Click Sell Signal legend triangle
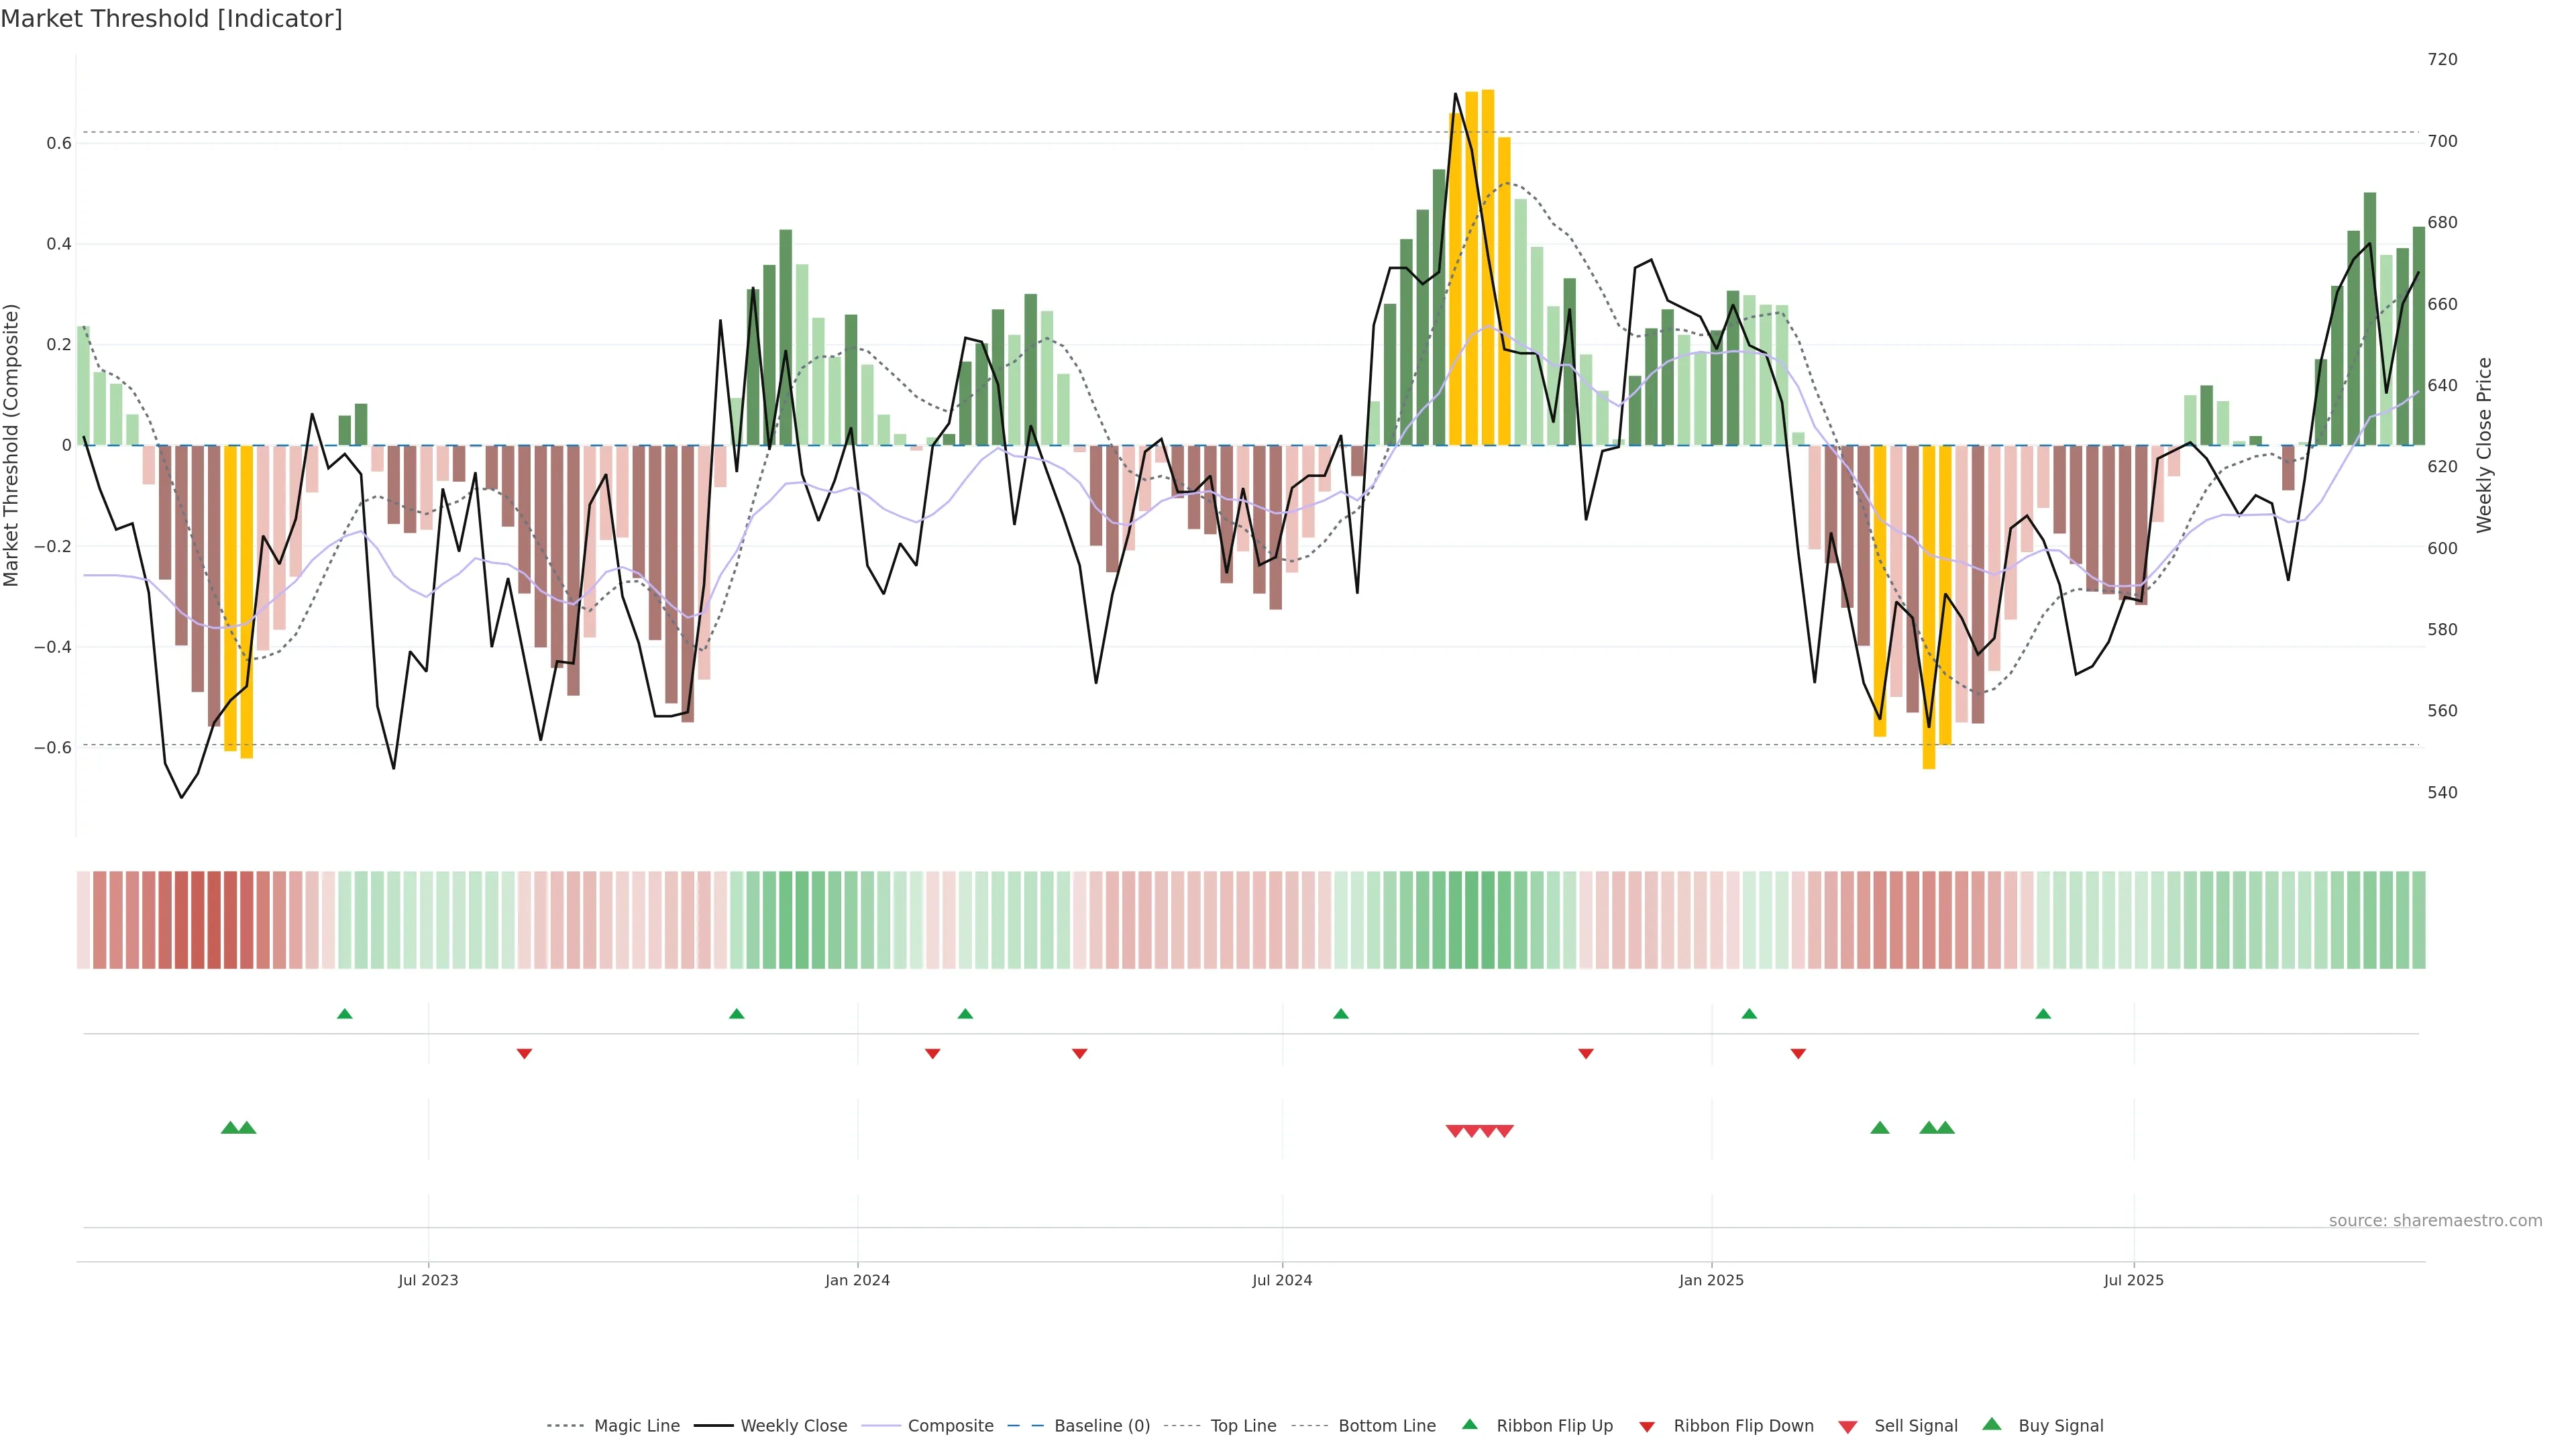The height and width of the screenshot is (1449, 2576). [x=1847, y=1427]
